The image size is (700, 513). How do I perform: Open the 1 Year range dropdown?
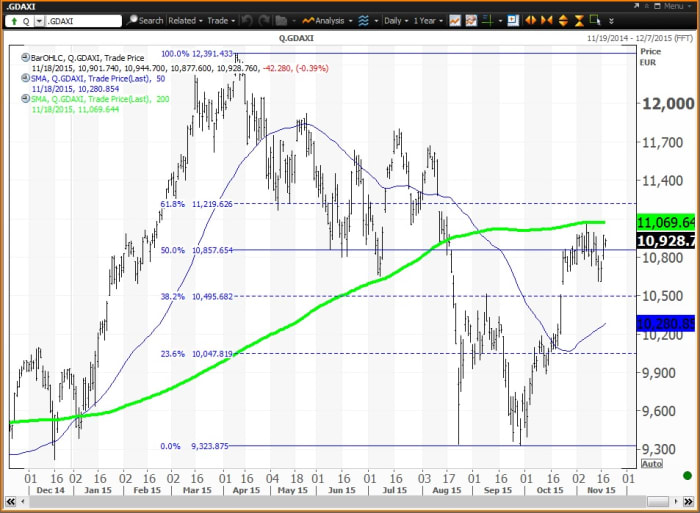coord(428,21)
